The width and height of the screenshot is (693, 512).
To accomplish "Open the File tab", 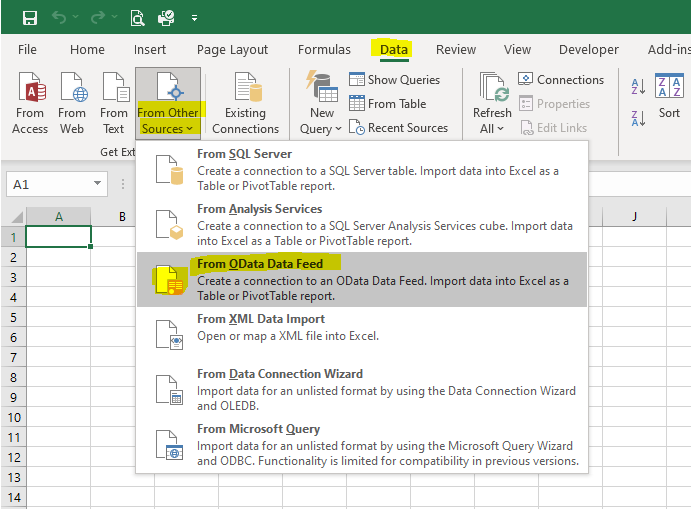I will (x=27, y=50).
